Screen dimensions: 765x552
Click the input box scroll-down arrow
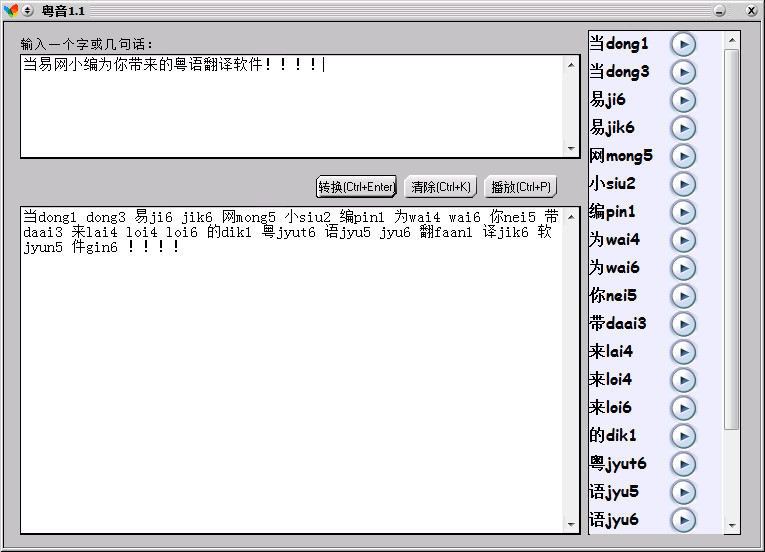572,149
